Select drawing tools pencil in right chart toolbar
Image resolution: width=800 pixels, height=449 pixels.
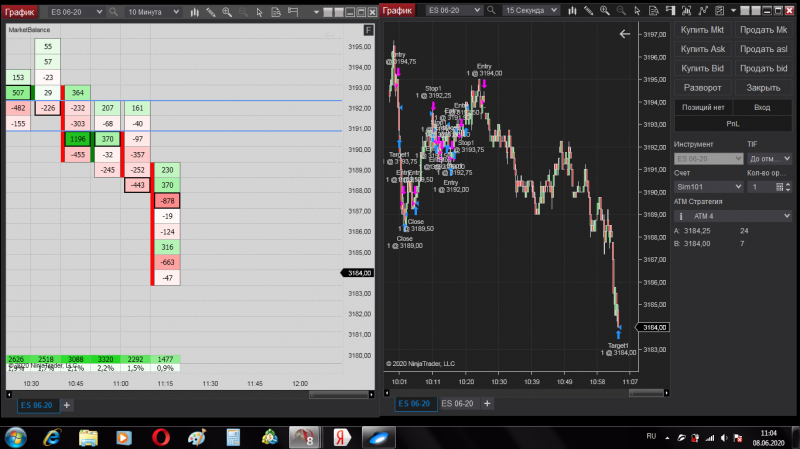click(588, 10)
